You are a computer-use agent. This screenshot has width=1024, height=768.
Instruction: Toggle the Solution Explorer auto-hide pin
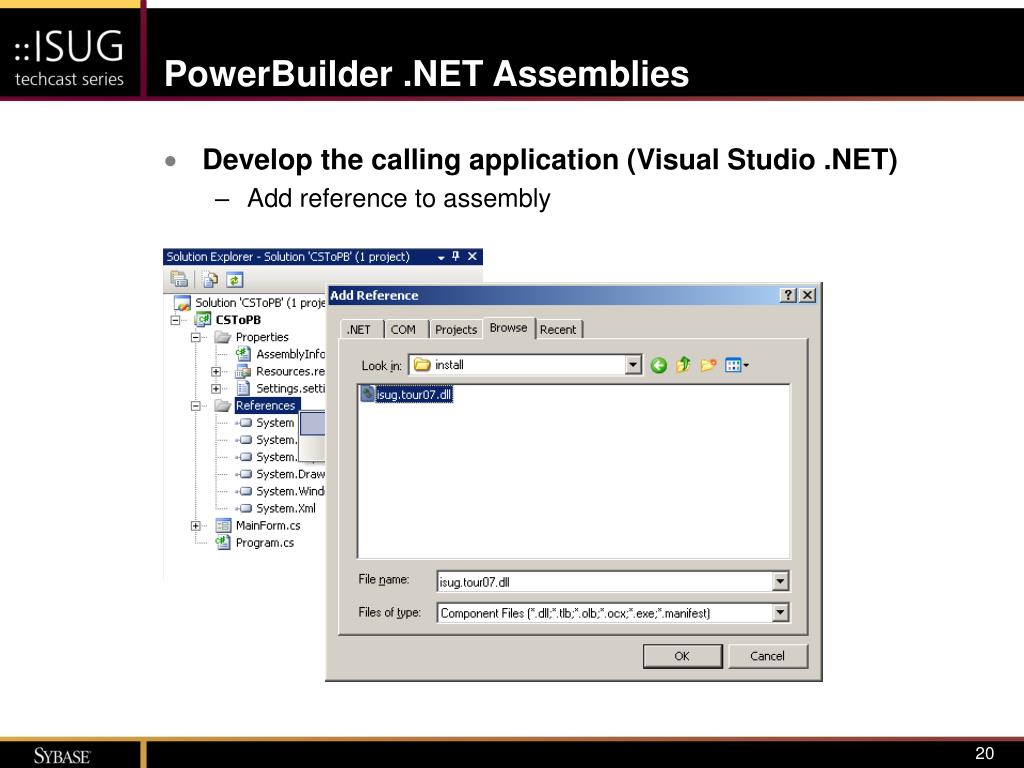click(x=456, y=256)
